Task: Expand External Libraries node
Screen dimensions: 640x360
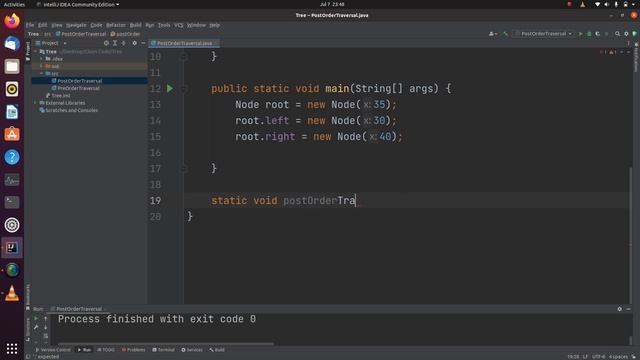Action: 36,103
